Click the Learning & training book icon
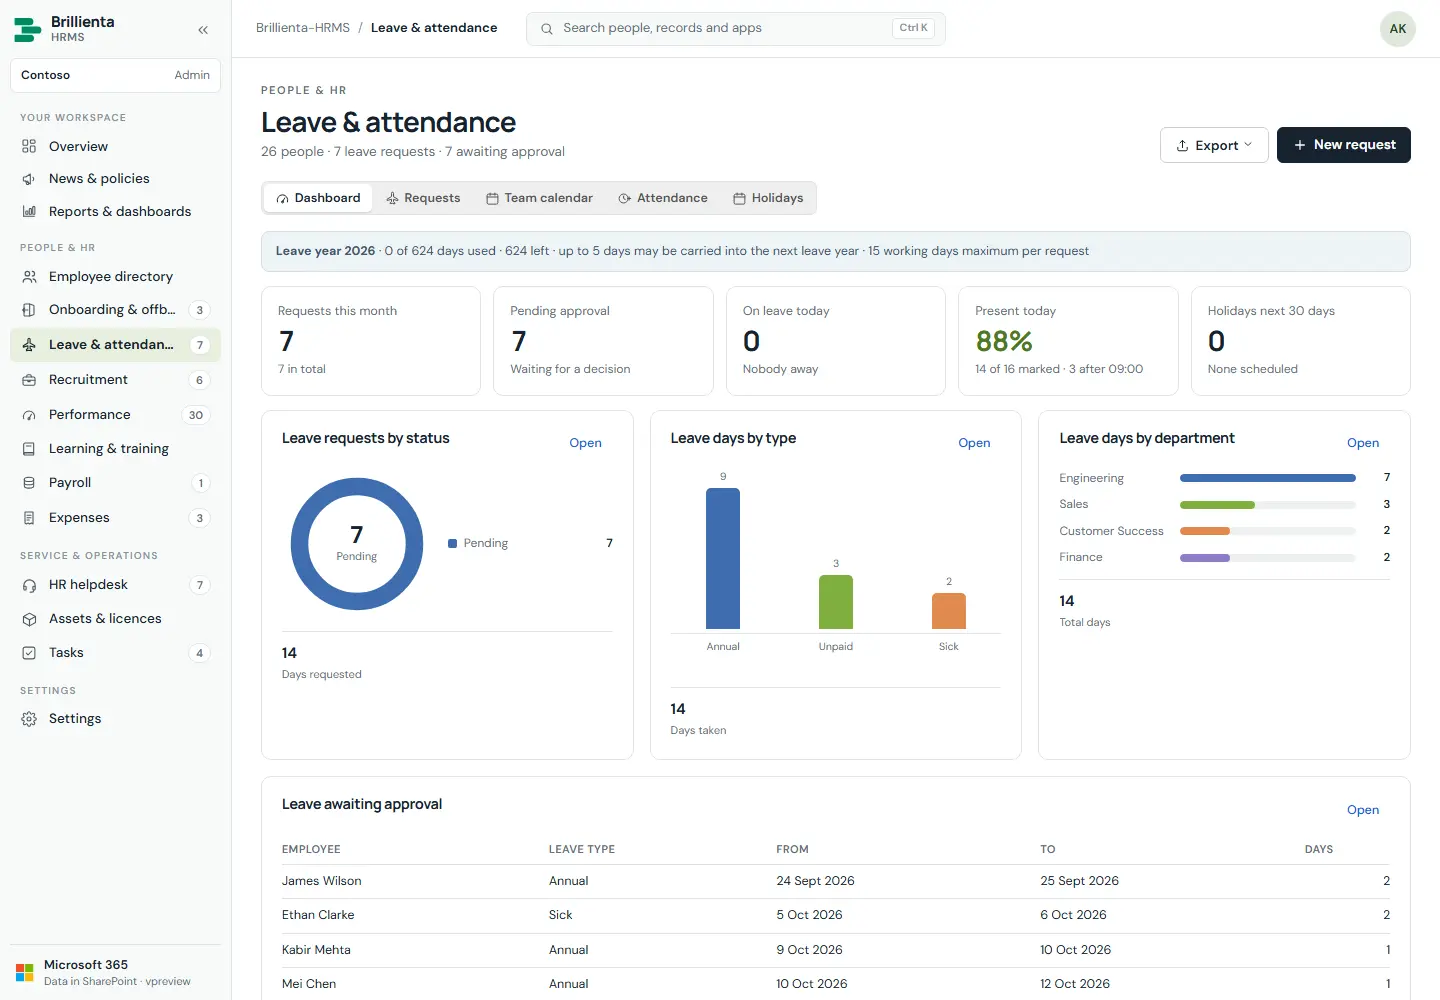The image size is (1440, 1000). point(29,449)
